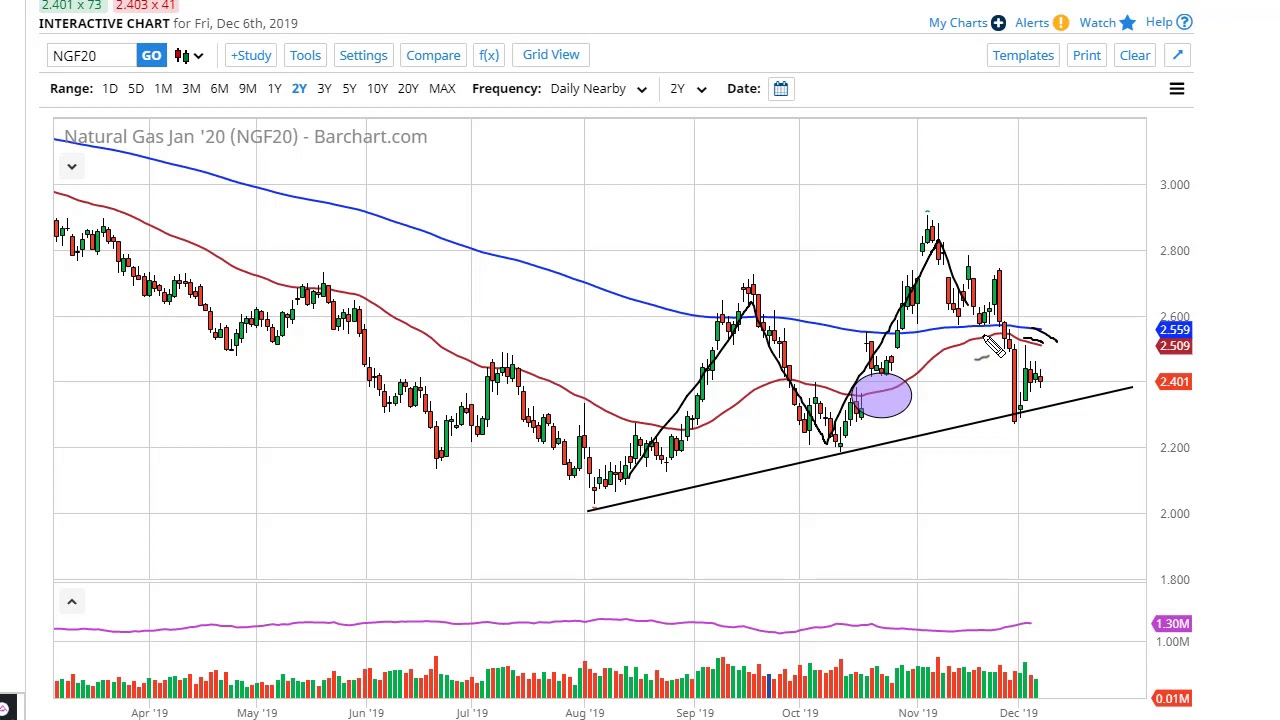
Task: Click the Watch star icon
Action: pos(1128,22)
